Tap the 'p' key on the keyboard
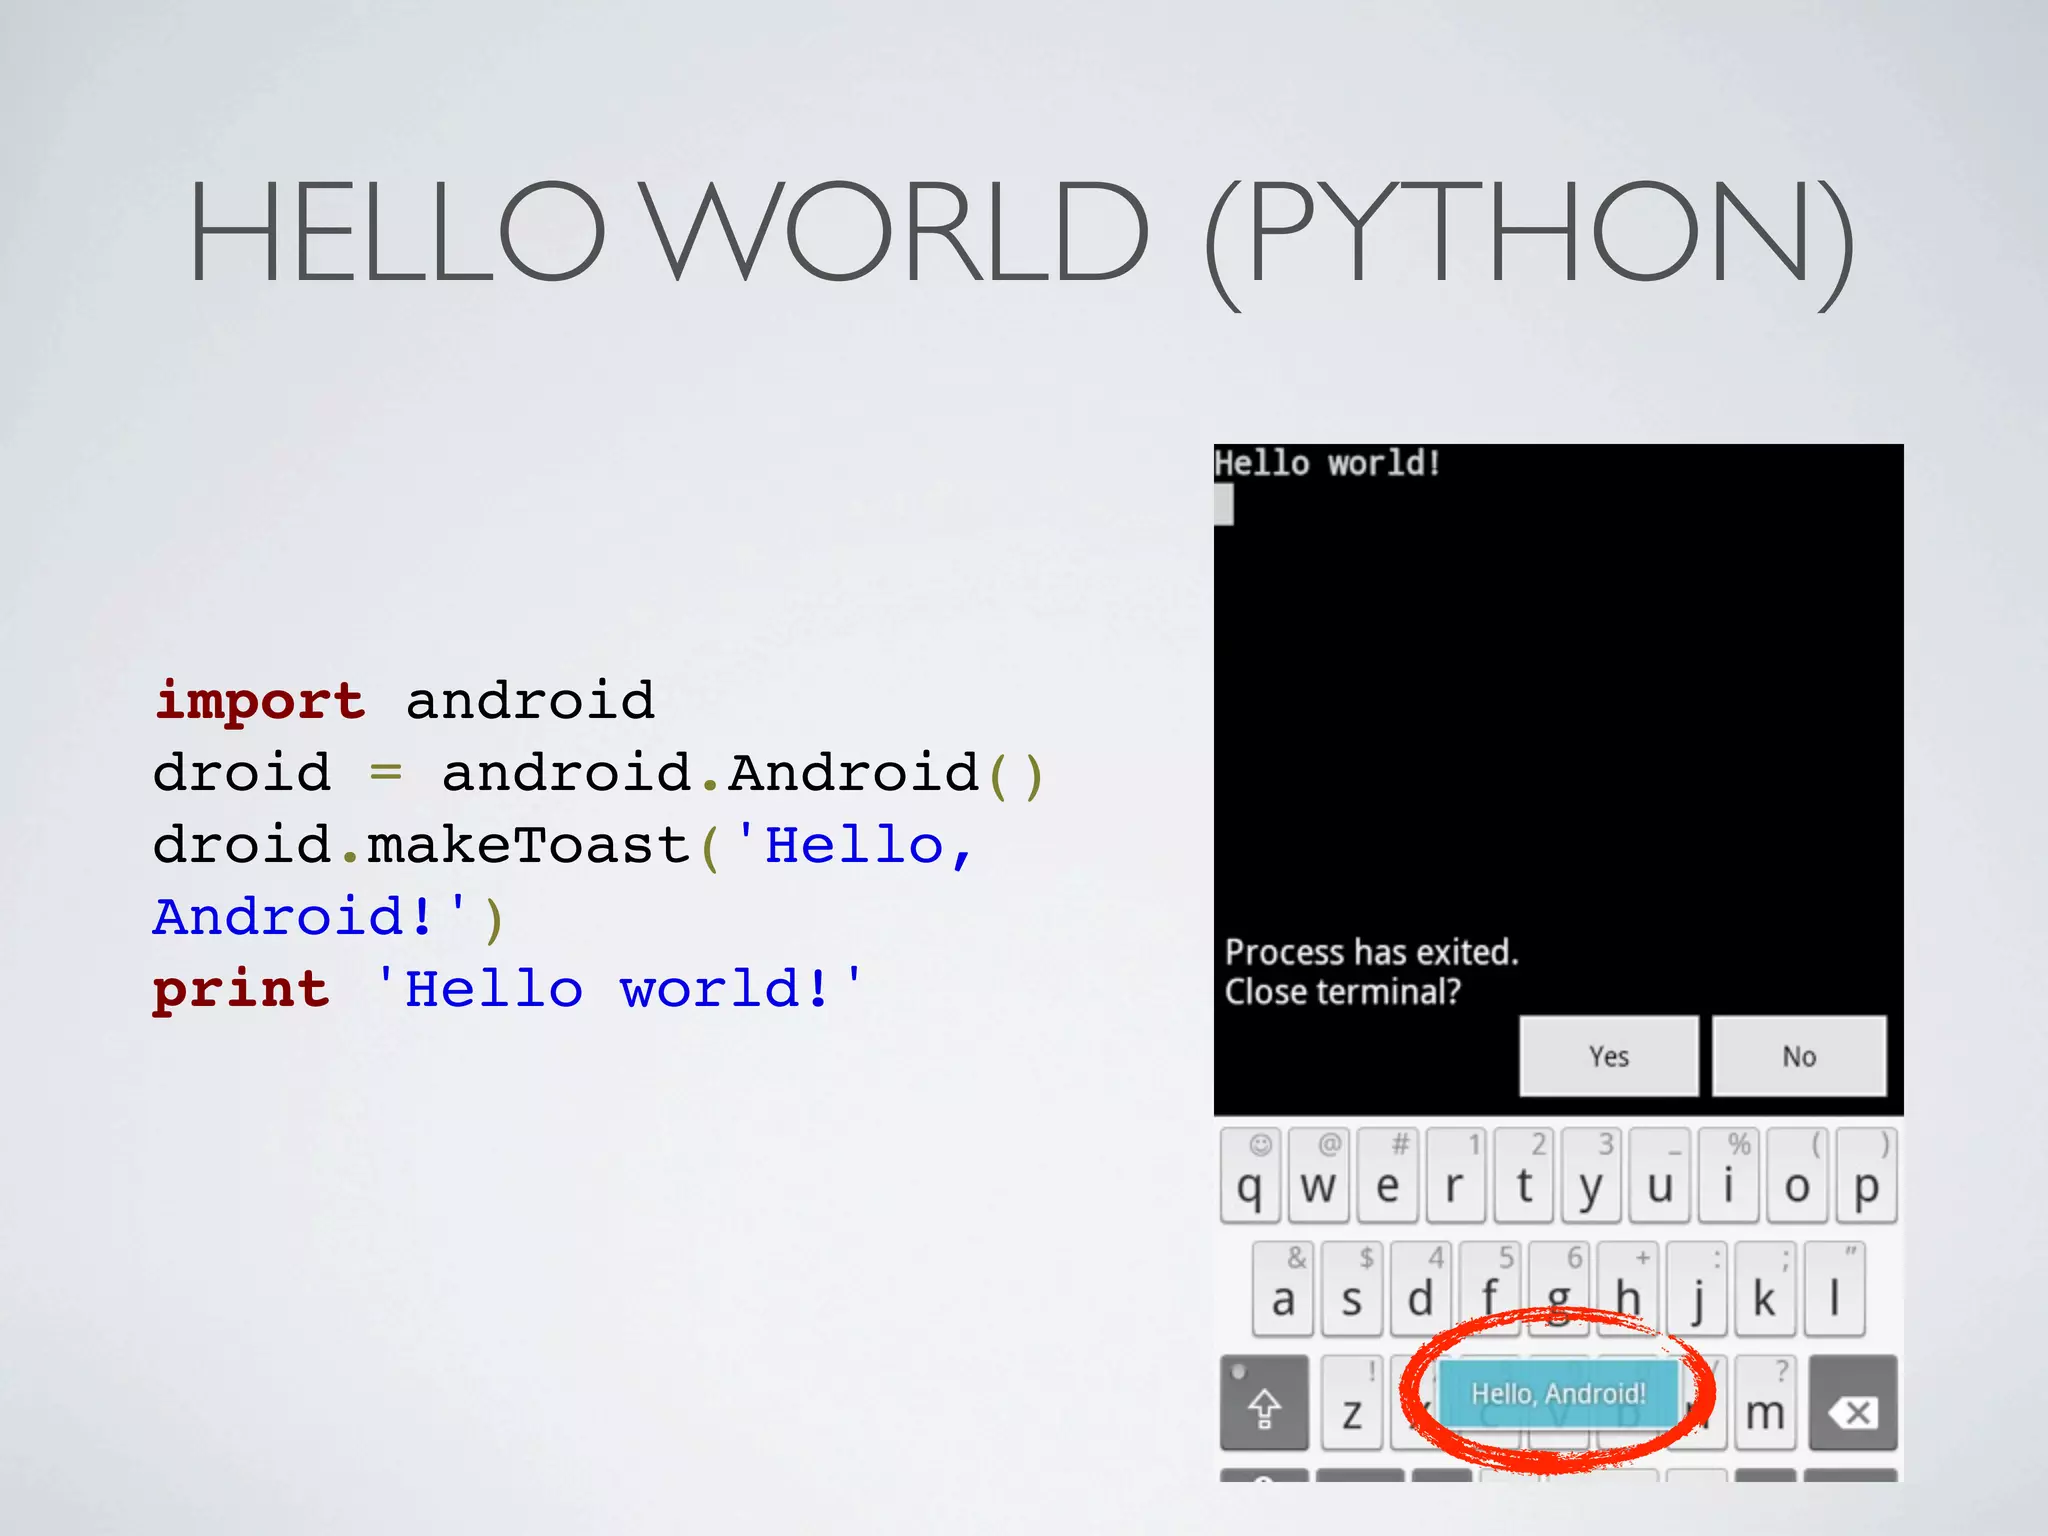 click(x=1866, y=1176)
